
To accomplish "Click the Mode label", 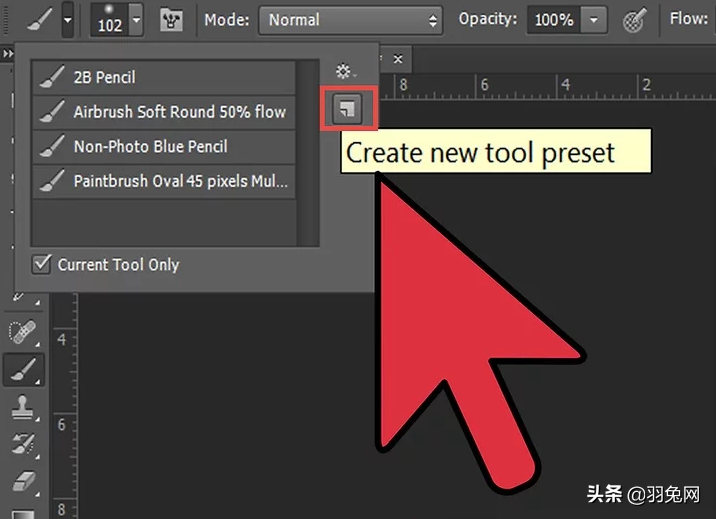I will pos(227,20).
